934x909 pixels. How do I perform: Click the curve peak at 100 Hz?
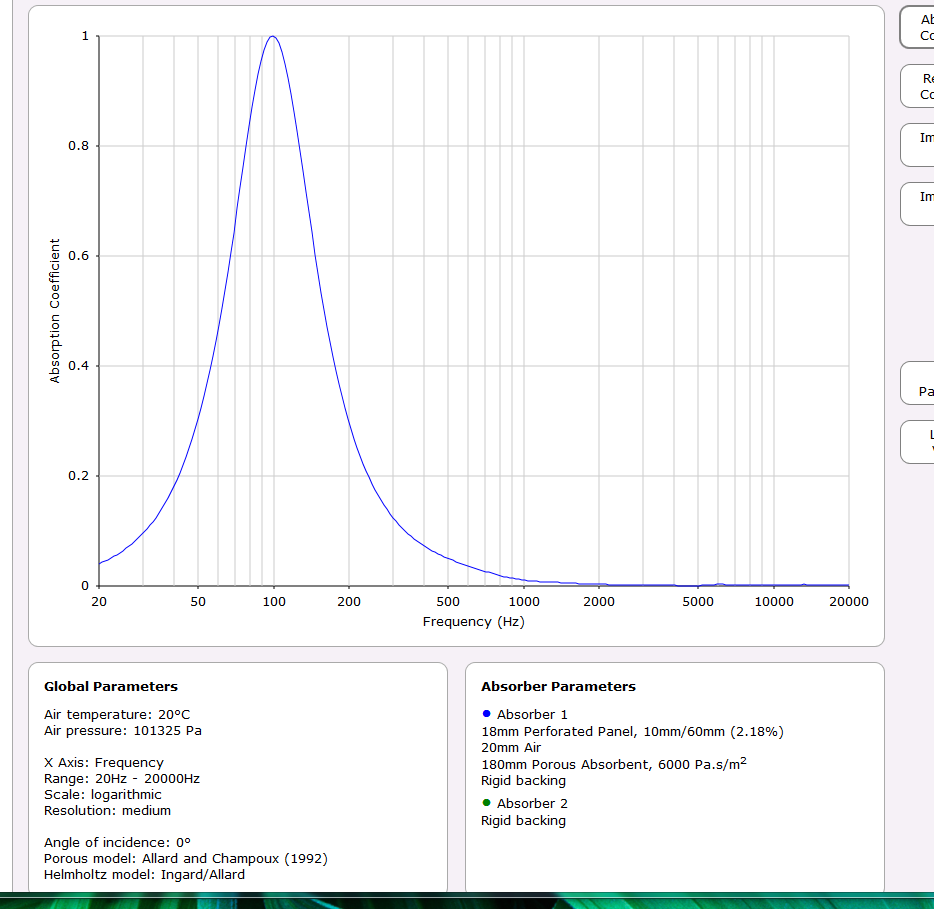pyautogui.click(x=272, y=37)
